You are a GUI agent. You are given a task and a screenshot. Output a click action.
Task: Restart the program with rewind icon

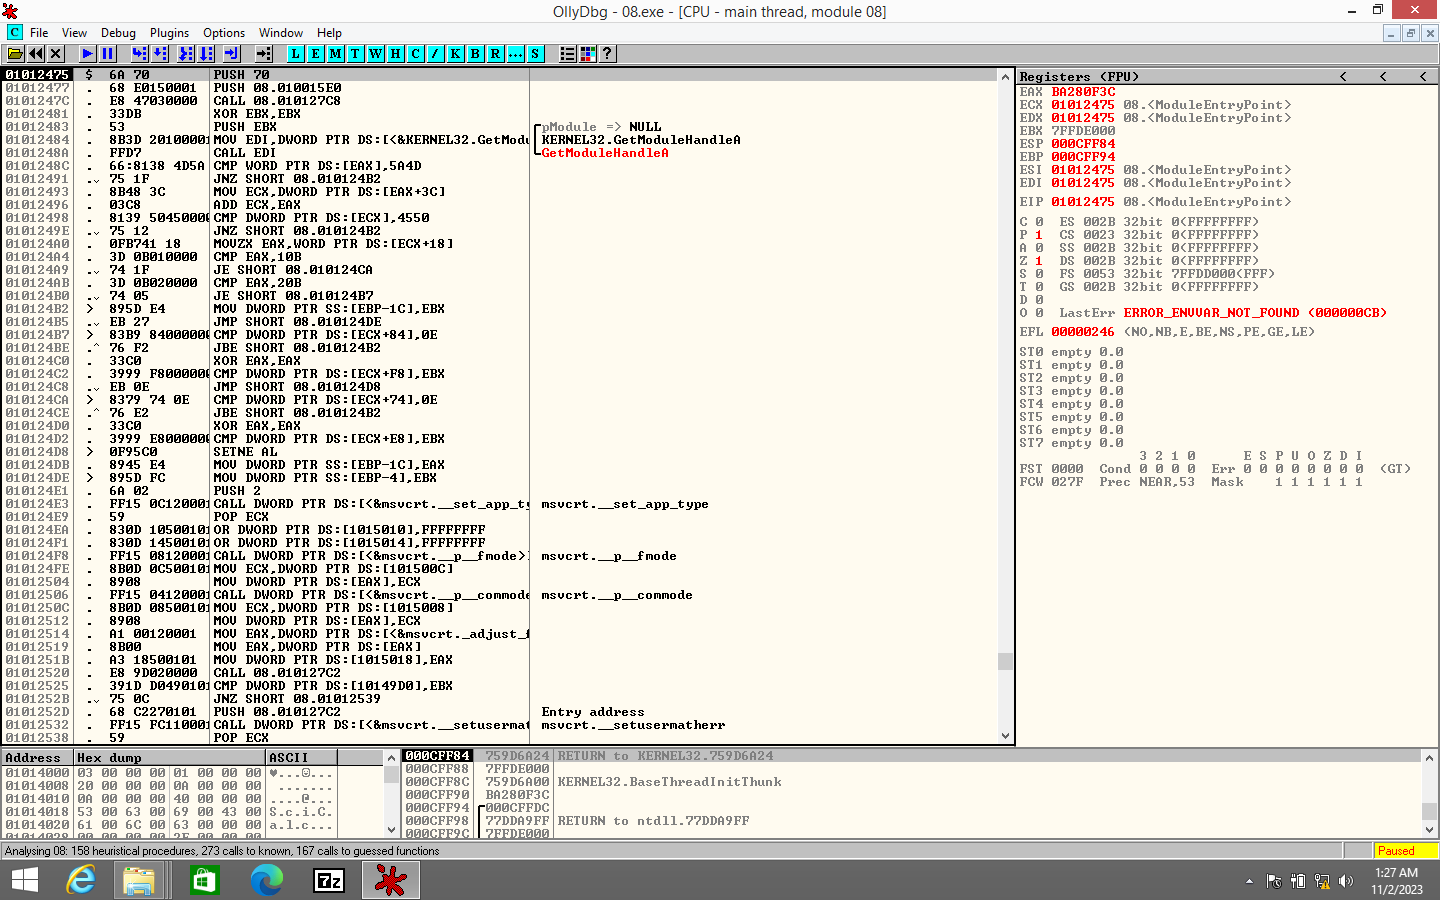click(x=36, y=54)
